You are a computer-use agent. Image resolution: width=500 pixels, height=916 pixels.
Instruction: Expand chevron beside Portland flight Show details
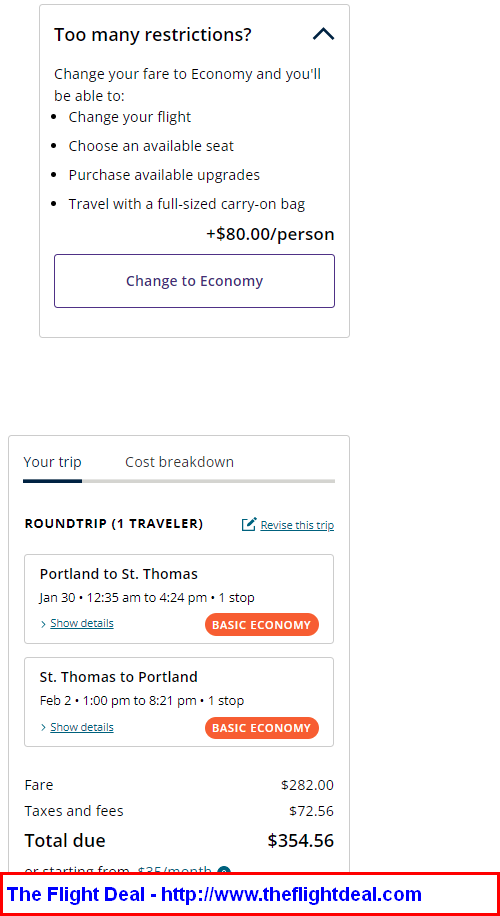tap(43, 624)
